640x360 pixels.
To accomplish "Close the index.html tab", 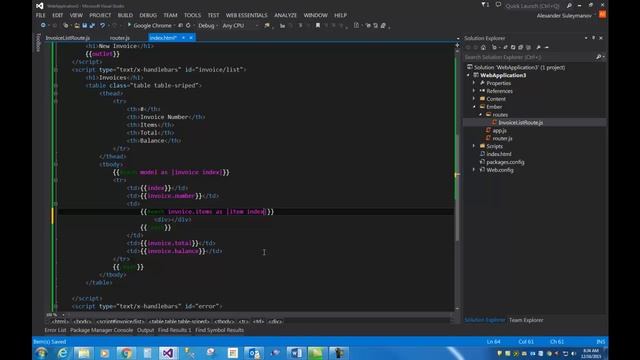I will coord(191,38).
